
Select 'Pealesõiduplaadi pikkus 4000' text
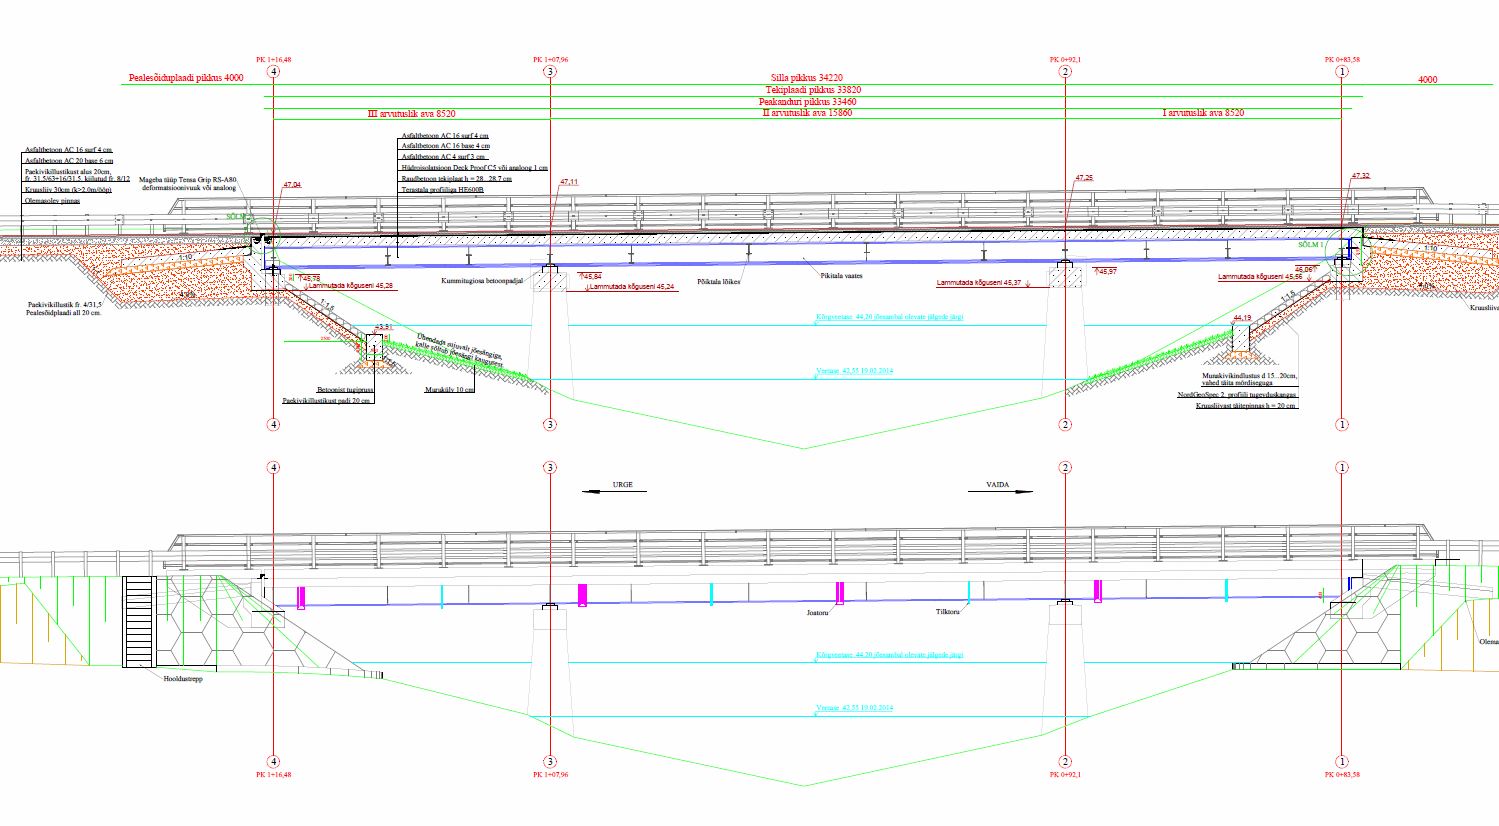186,78
